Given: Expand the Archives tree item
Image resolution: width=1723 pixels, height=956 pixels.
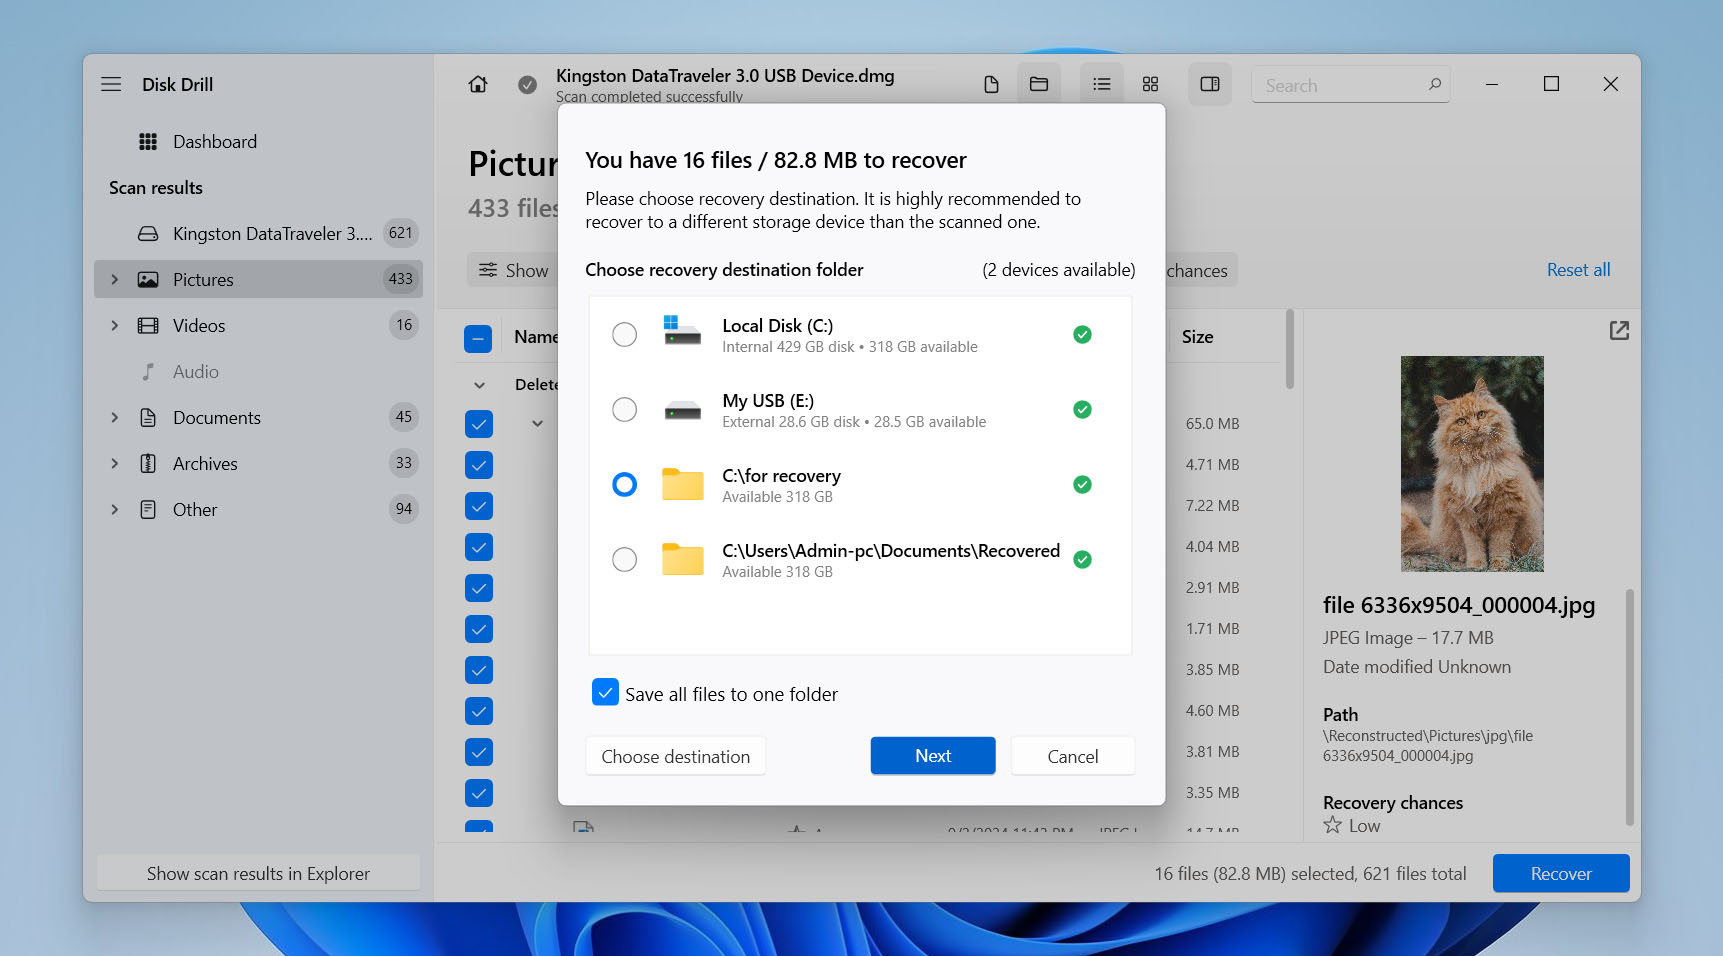Looking at the screenshot, I should point(114,464).
